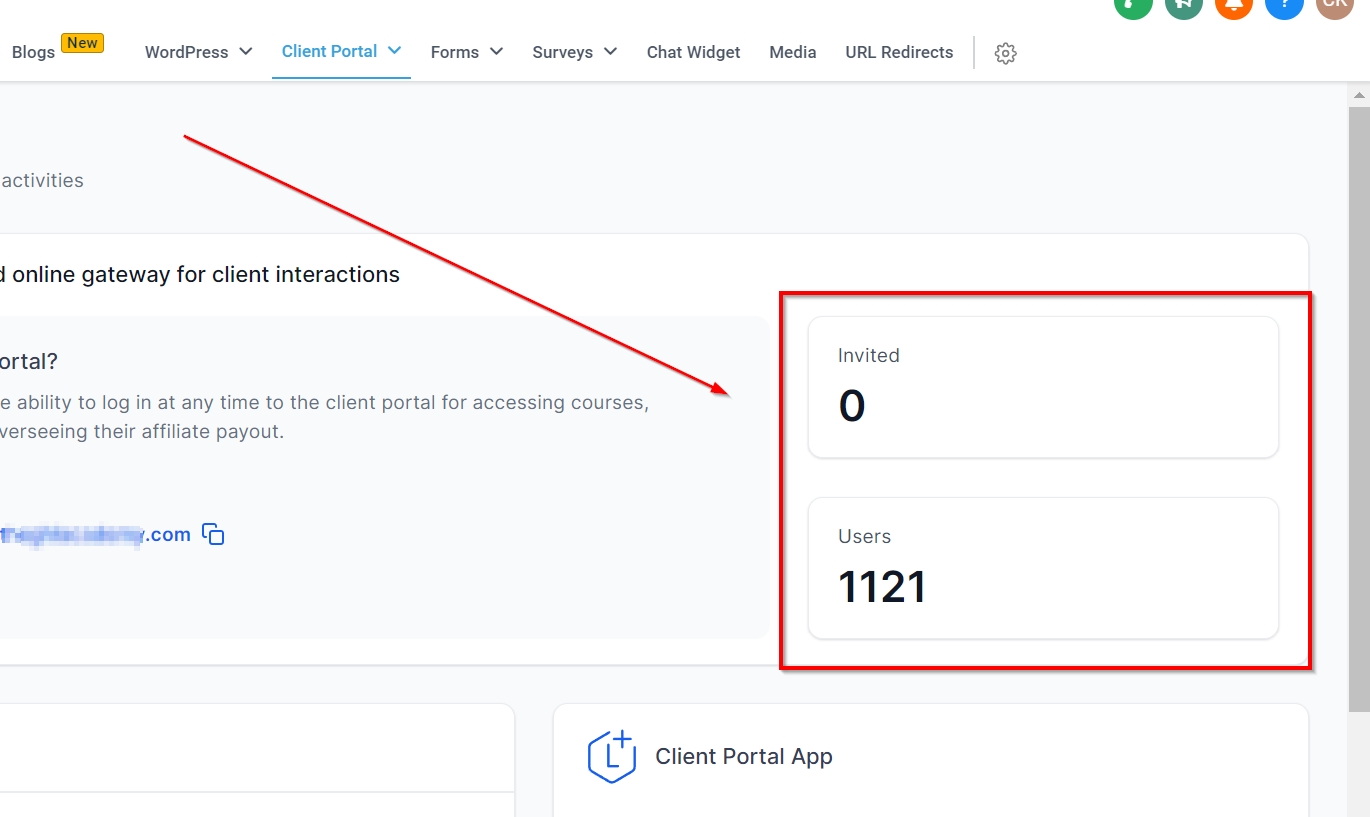Image resolution: width=1370 pixels, height=817 pixels.
Task: Go to the Blogs tab
Action: coord(34,52)
